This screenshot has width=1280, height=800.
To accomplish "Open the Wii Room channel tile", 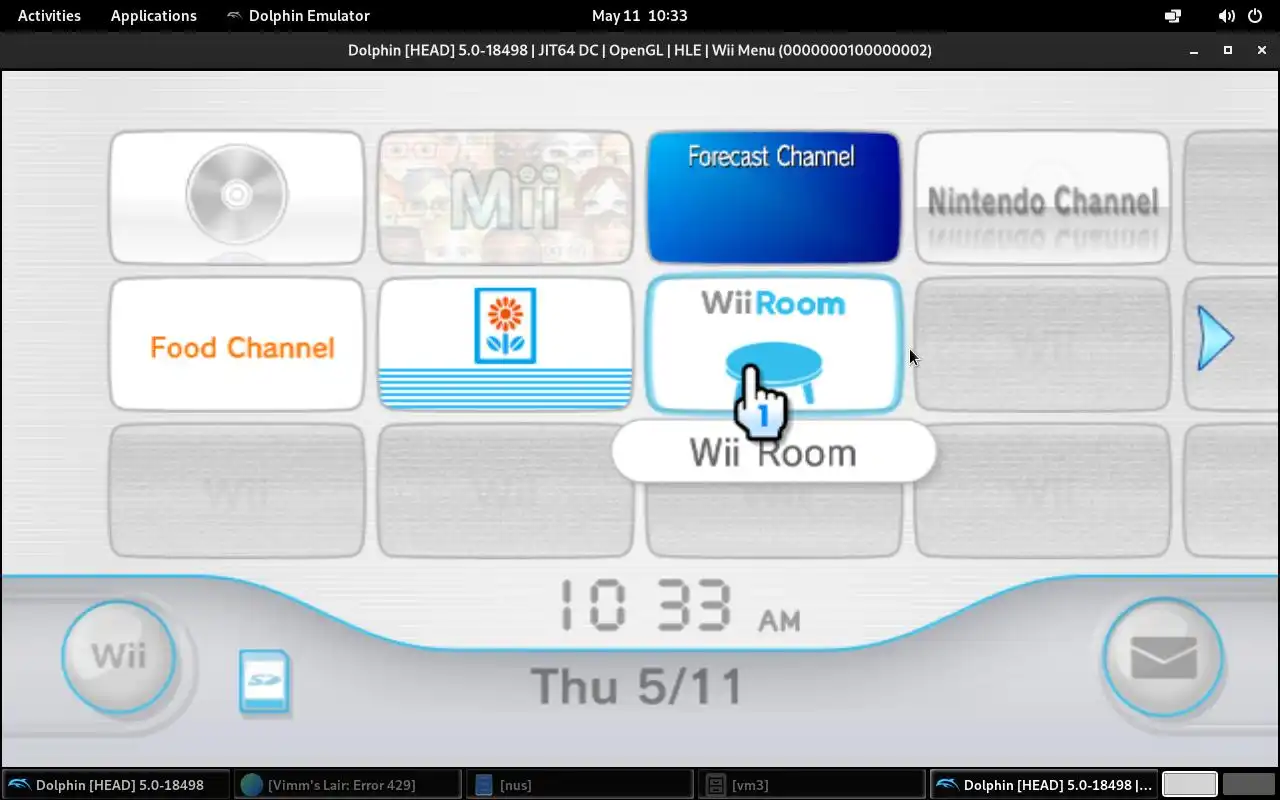I will (773, 344).
